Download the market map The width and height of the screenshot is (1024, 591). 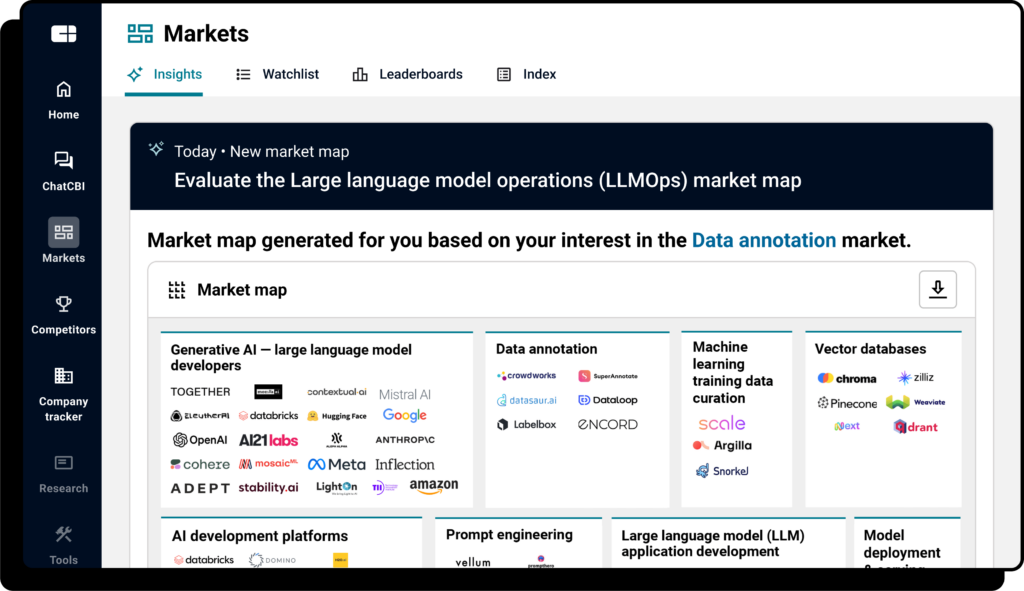point(938,289)
